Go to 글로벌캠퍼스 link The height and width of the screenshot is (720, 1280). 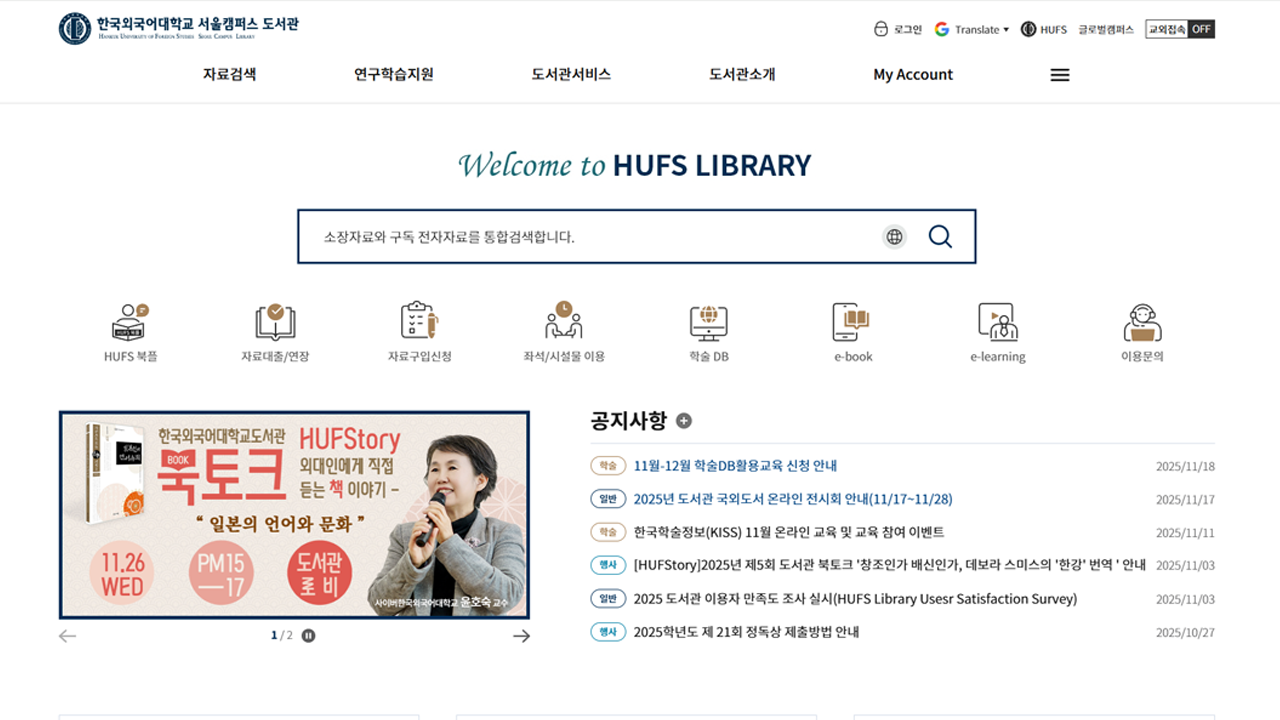(1106, 29)
